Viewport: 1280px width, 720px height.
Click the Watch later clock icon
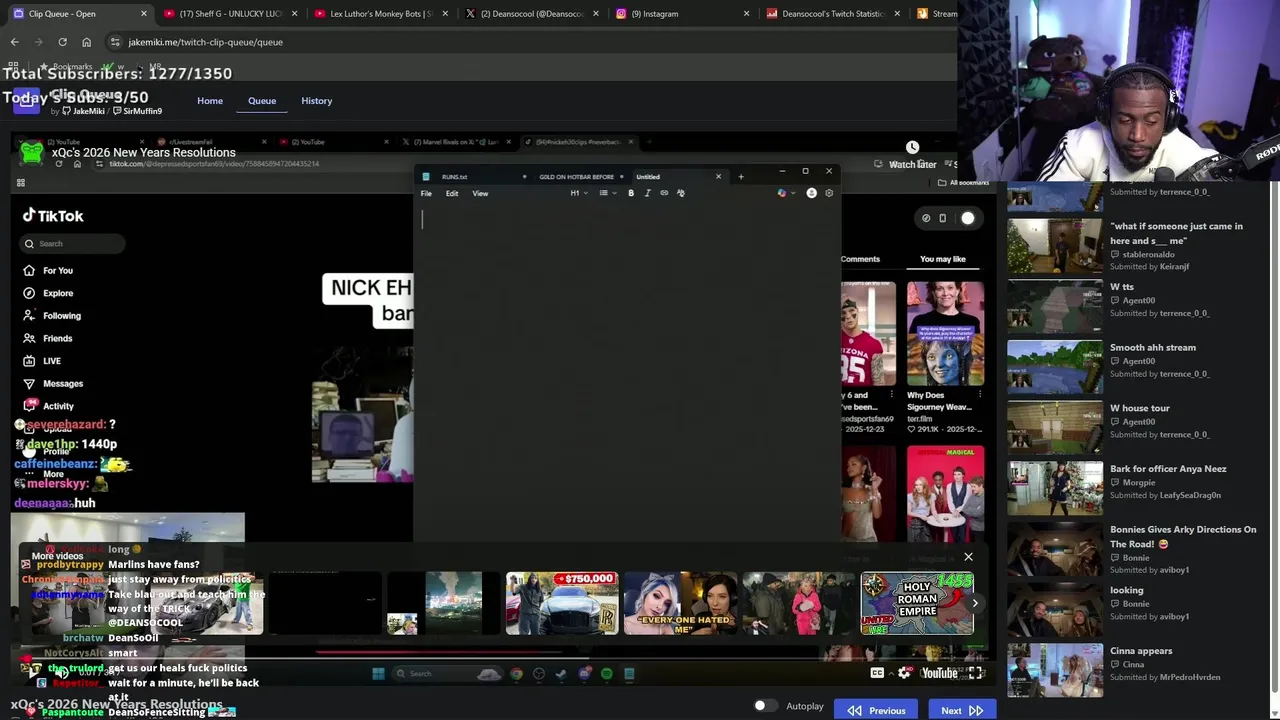(912, 148)
